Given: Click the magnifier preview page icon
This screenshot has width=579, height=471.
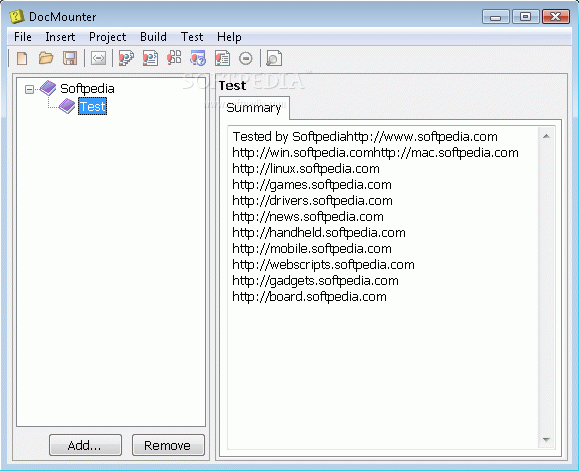Looking at the screenshot, I should click(x=274, y=58).
